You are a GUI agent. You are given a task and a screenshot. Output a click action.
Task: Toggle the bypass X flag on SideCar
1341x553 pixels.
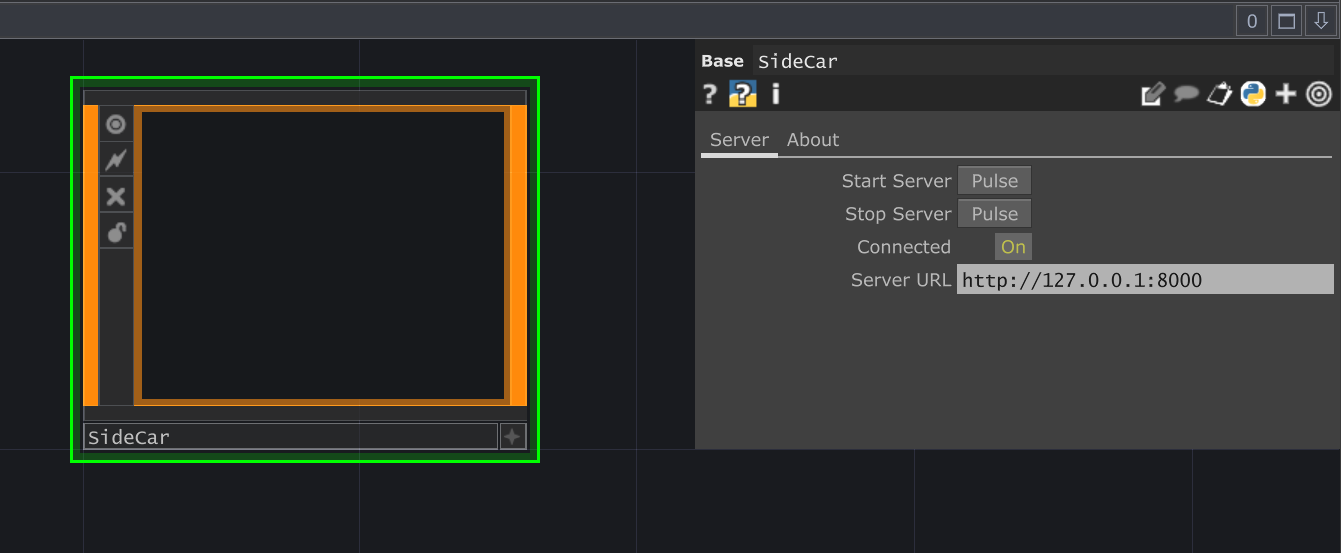pyautogui.click(x=116, y=196)
